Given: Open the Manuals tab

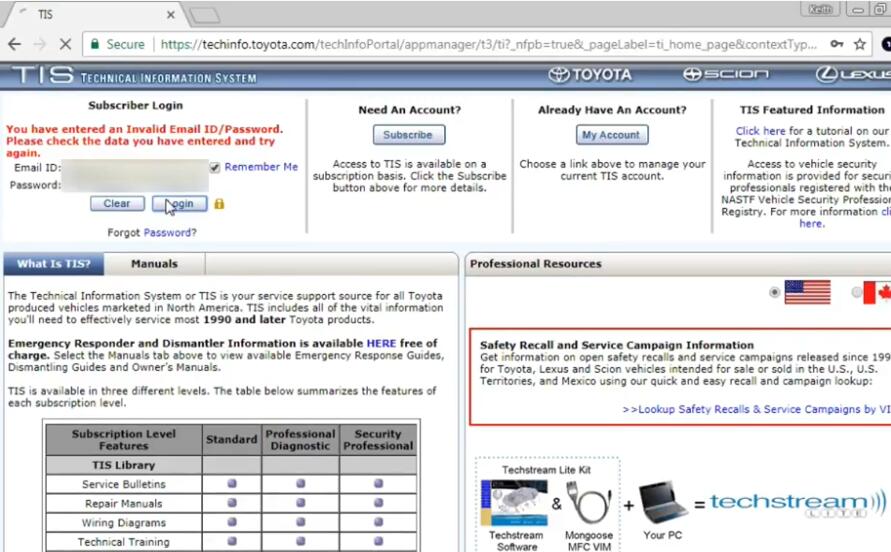Looking at the screenshot, I should click(155, 264).
